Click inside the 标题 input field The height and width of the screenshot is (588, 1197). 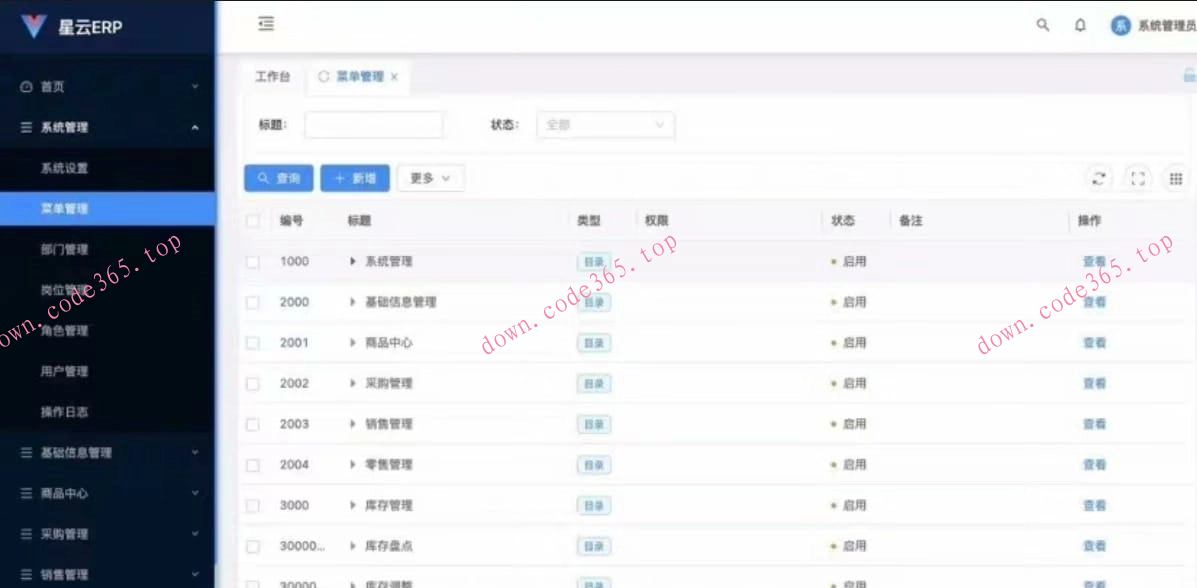tap(373, 124)
